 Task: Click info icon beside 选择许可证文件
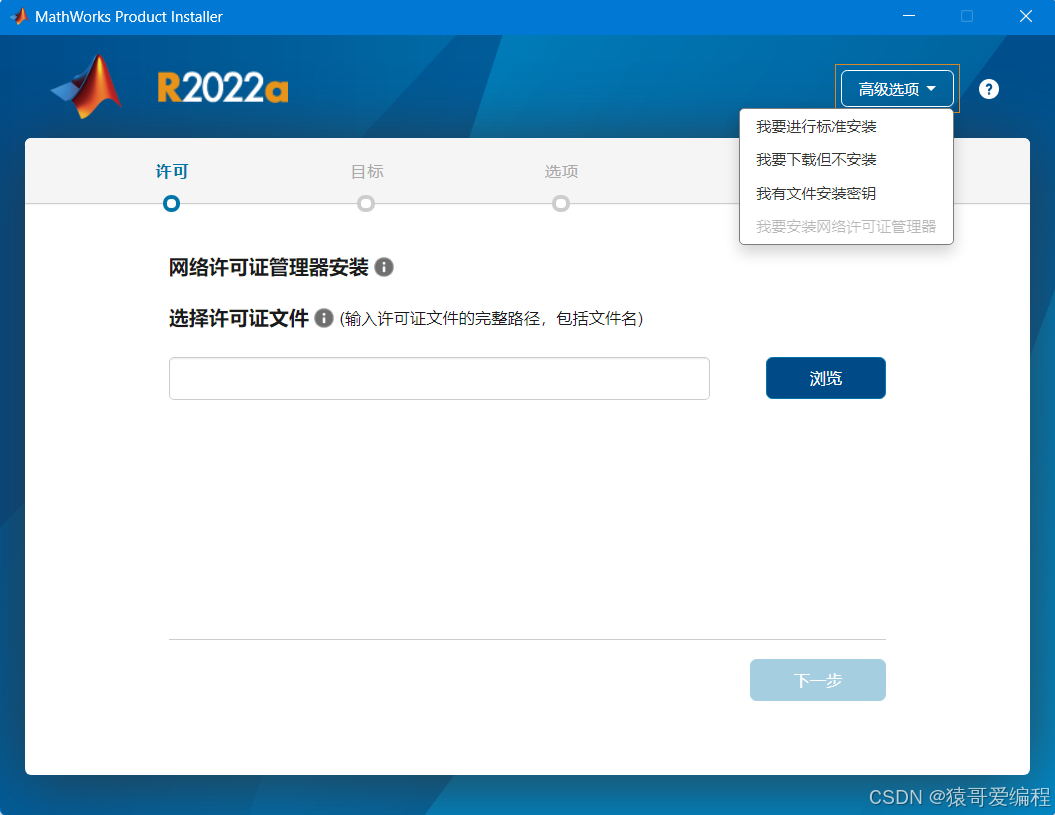(x=324, y=318)
